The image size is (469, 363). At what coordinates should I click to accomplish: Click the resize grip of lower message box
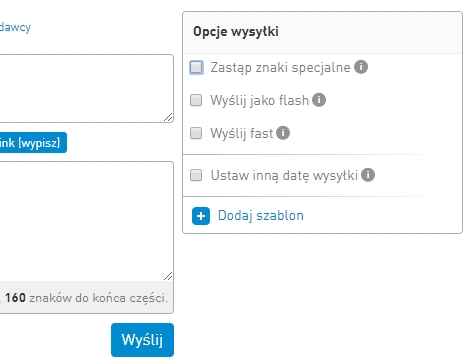click(168, 276)
